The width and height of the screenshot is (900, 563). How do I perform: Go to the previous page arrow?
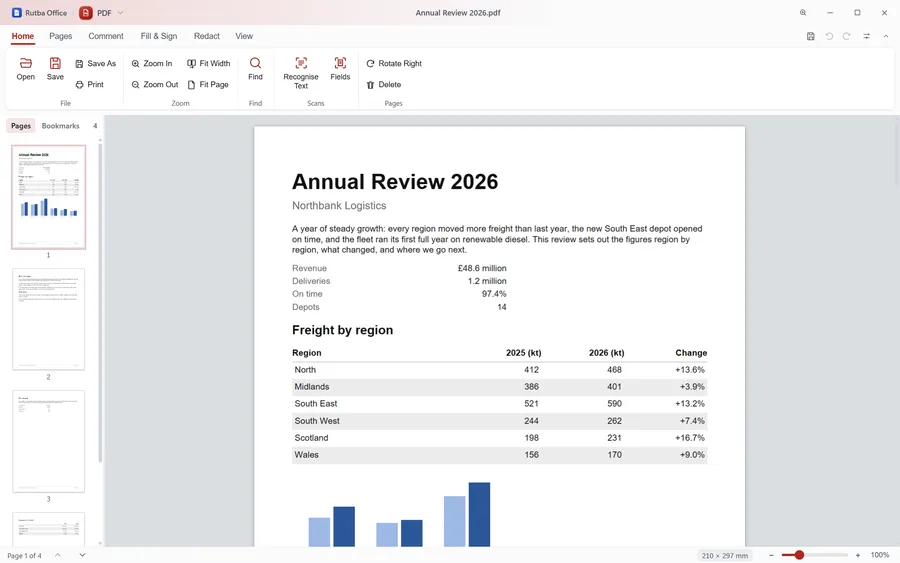(x=57, y=555)
